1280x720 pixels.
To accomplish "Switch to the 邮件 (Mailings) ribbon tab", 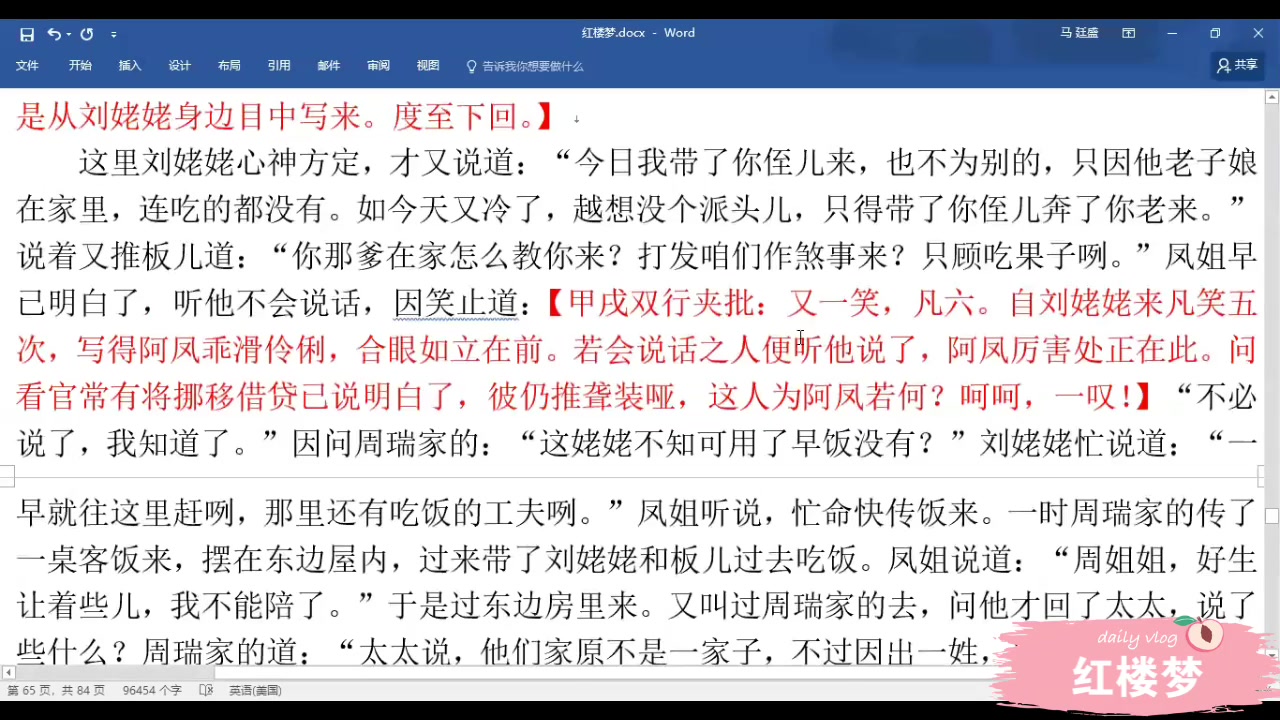I will tap(328, 66).
